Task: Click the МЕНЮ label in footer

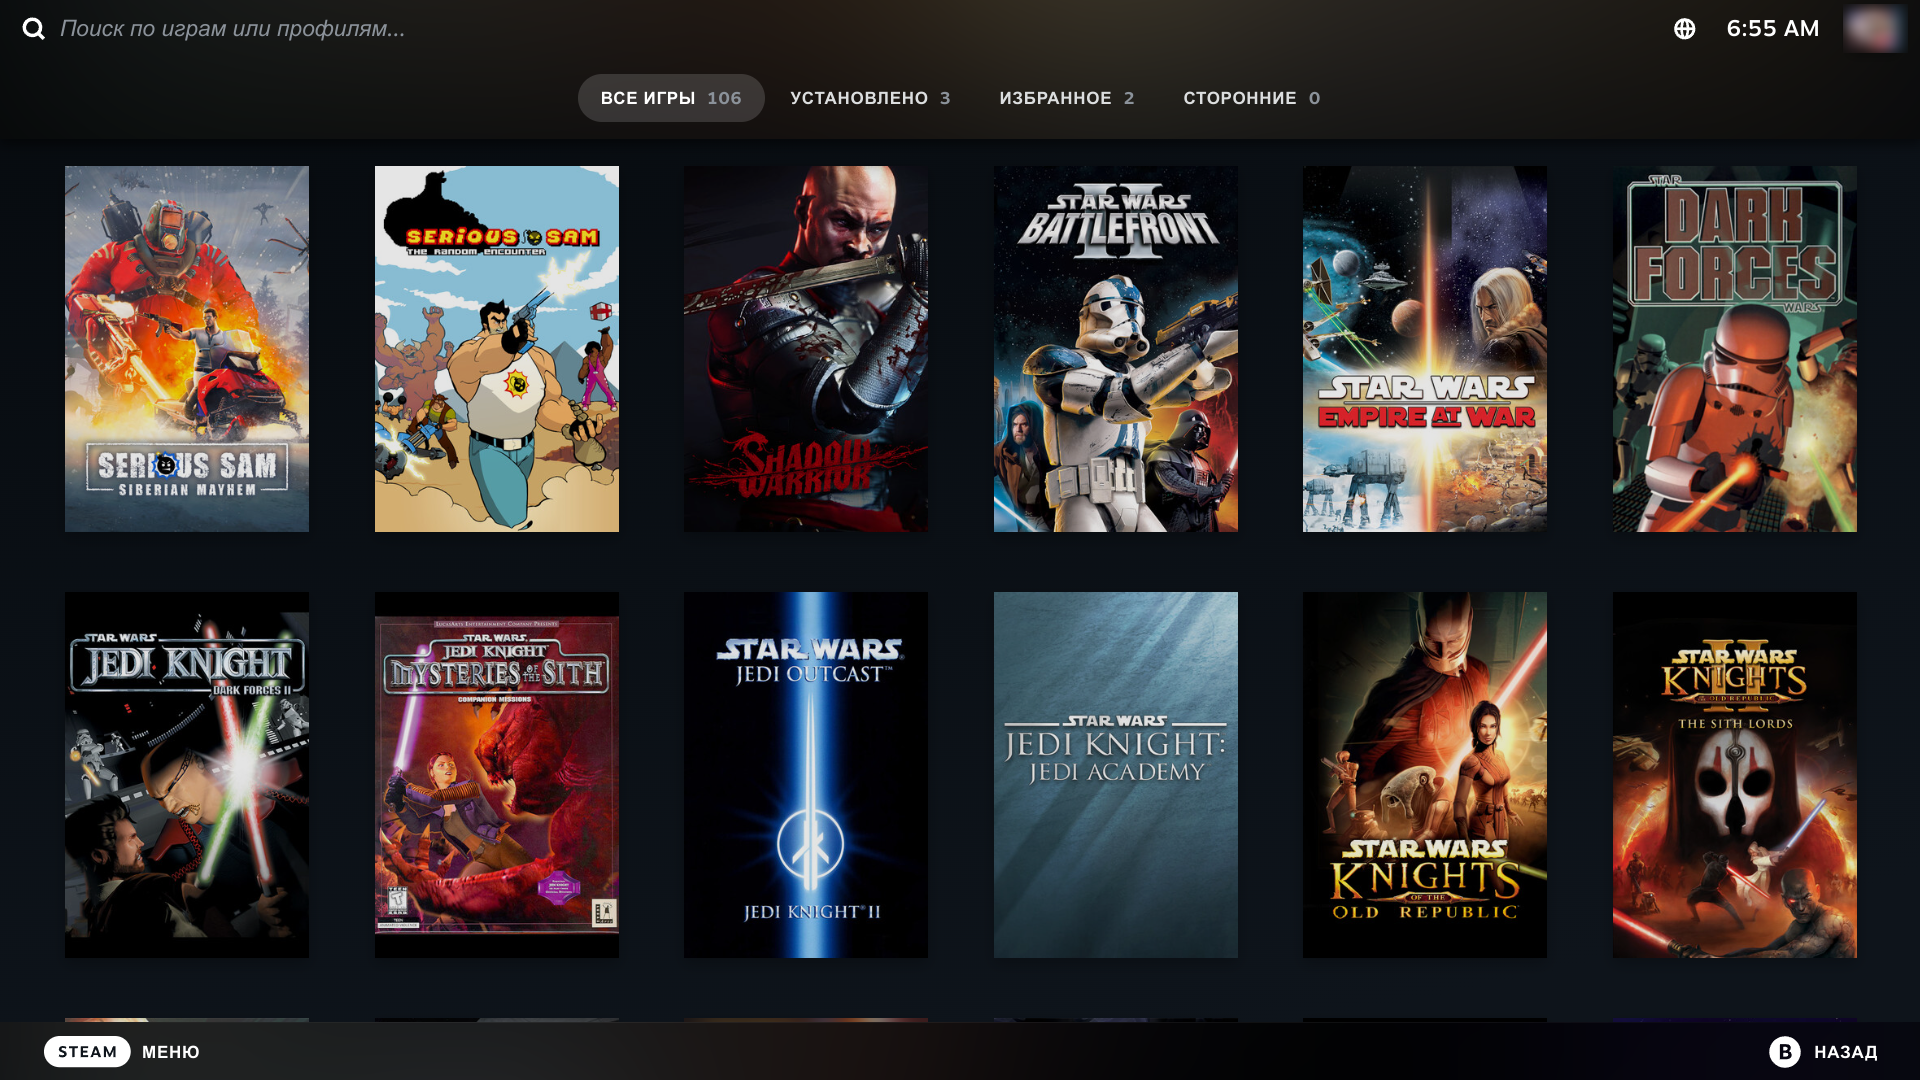Action: 171,1052
